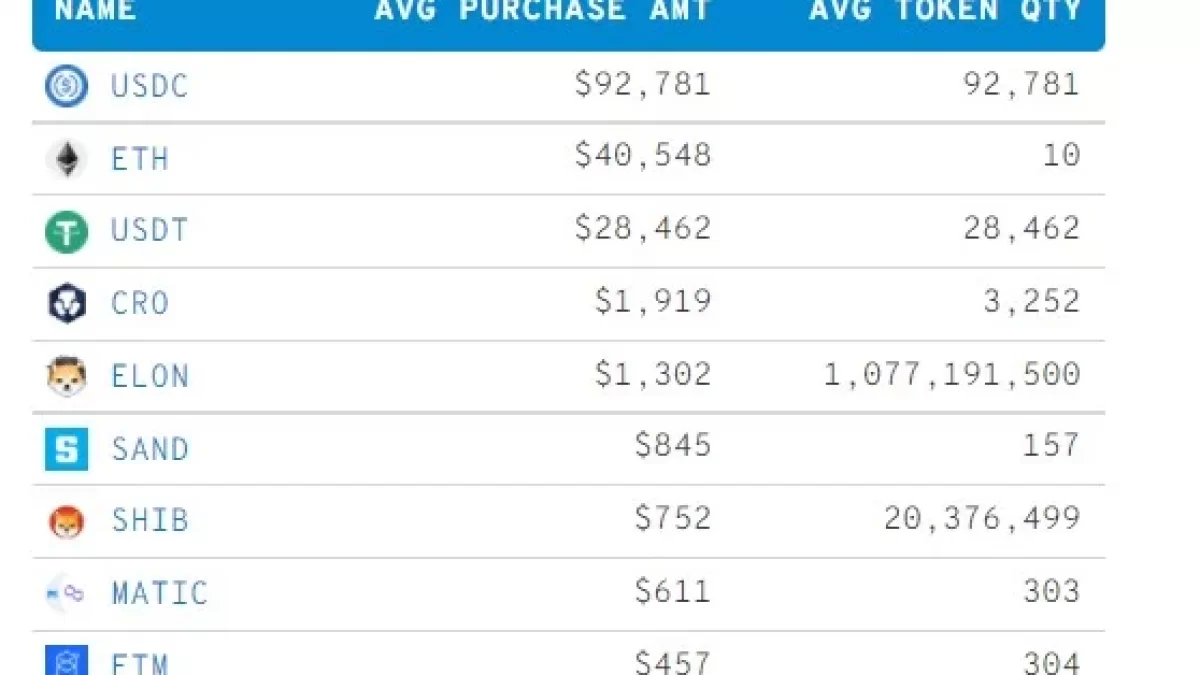Open the USDC token link
The width and height of the screenshot is (1200, 675).
[149, 86]
